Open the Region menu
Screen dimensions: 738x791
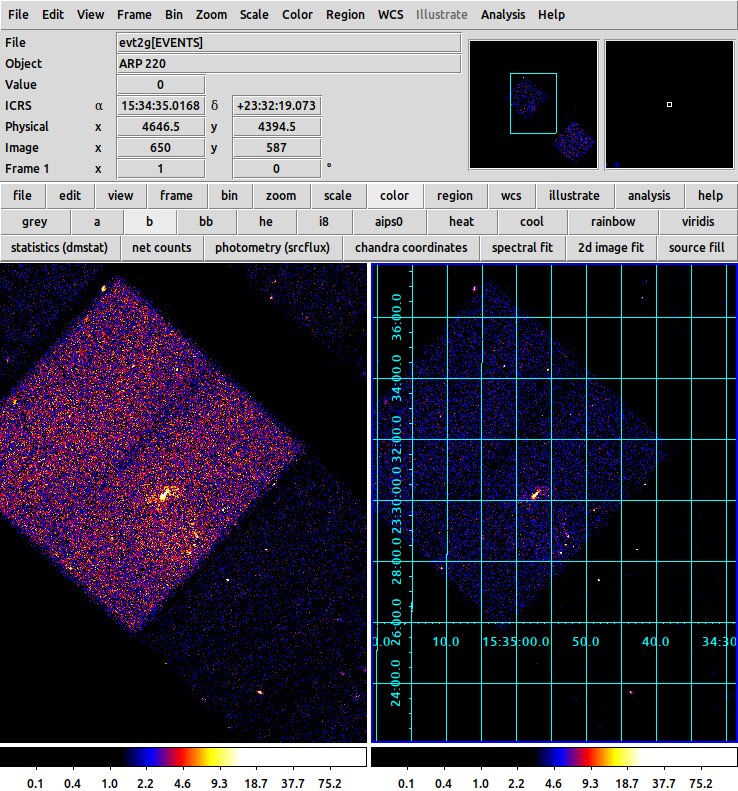tap(345, 15)
